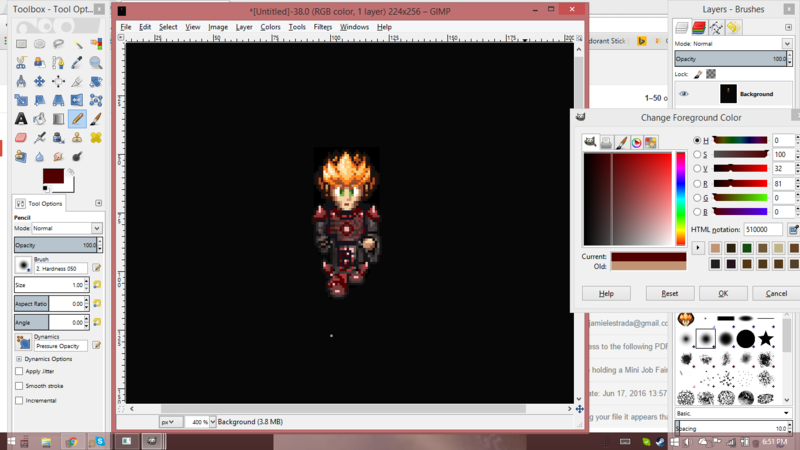
Task: Switch to the Channels tab
Action: click(x=699, y=27)
